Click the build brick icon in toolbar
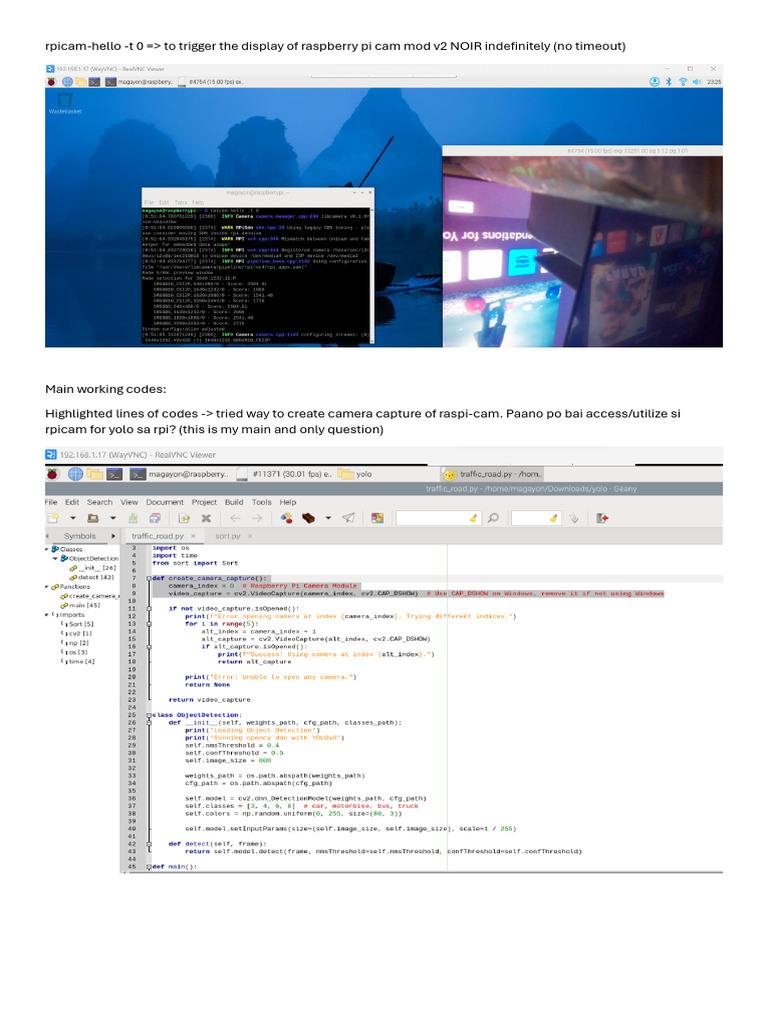Viewport: 768px width, 1024px height. coord(309,518)
